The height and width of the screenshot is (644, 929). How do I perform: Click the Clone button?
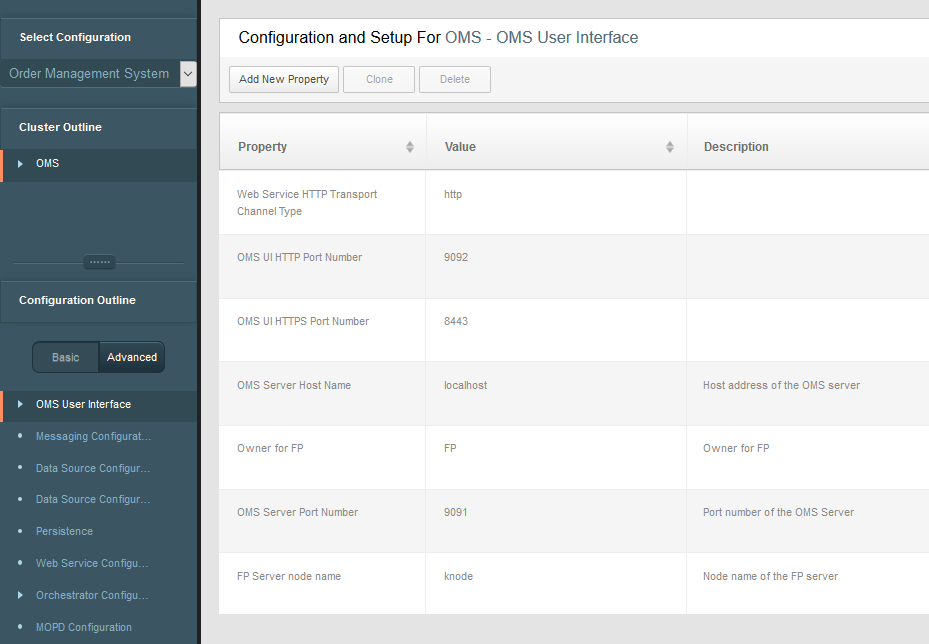379,79
